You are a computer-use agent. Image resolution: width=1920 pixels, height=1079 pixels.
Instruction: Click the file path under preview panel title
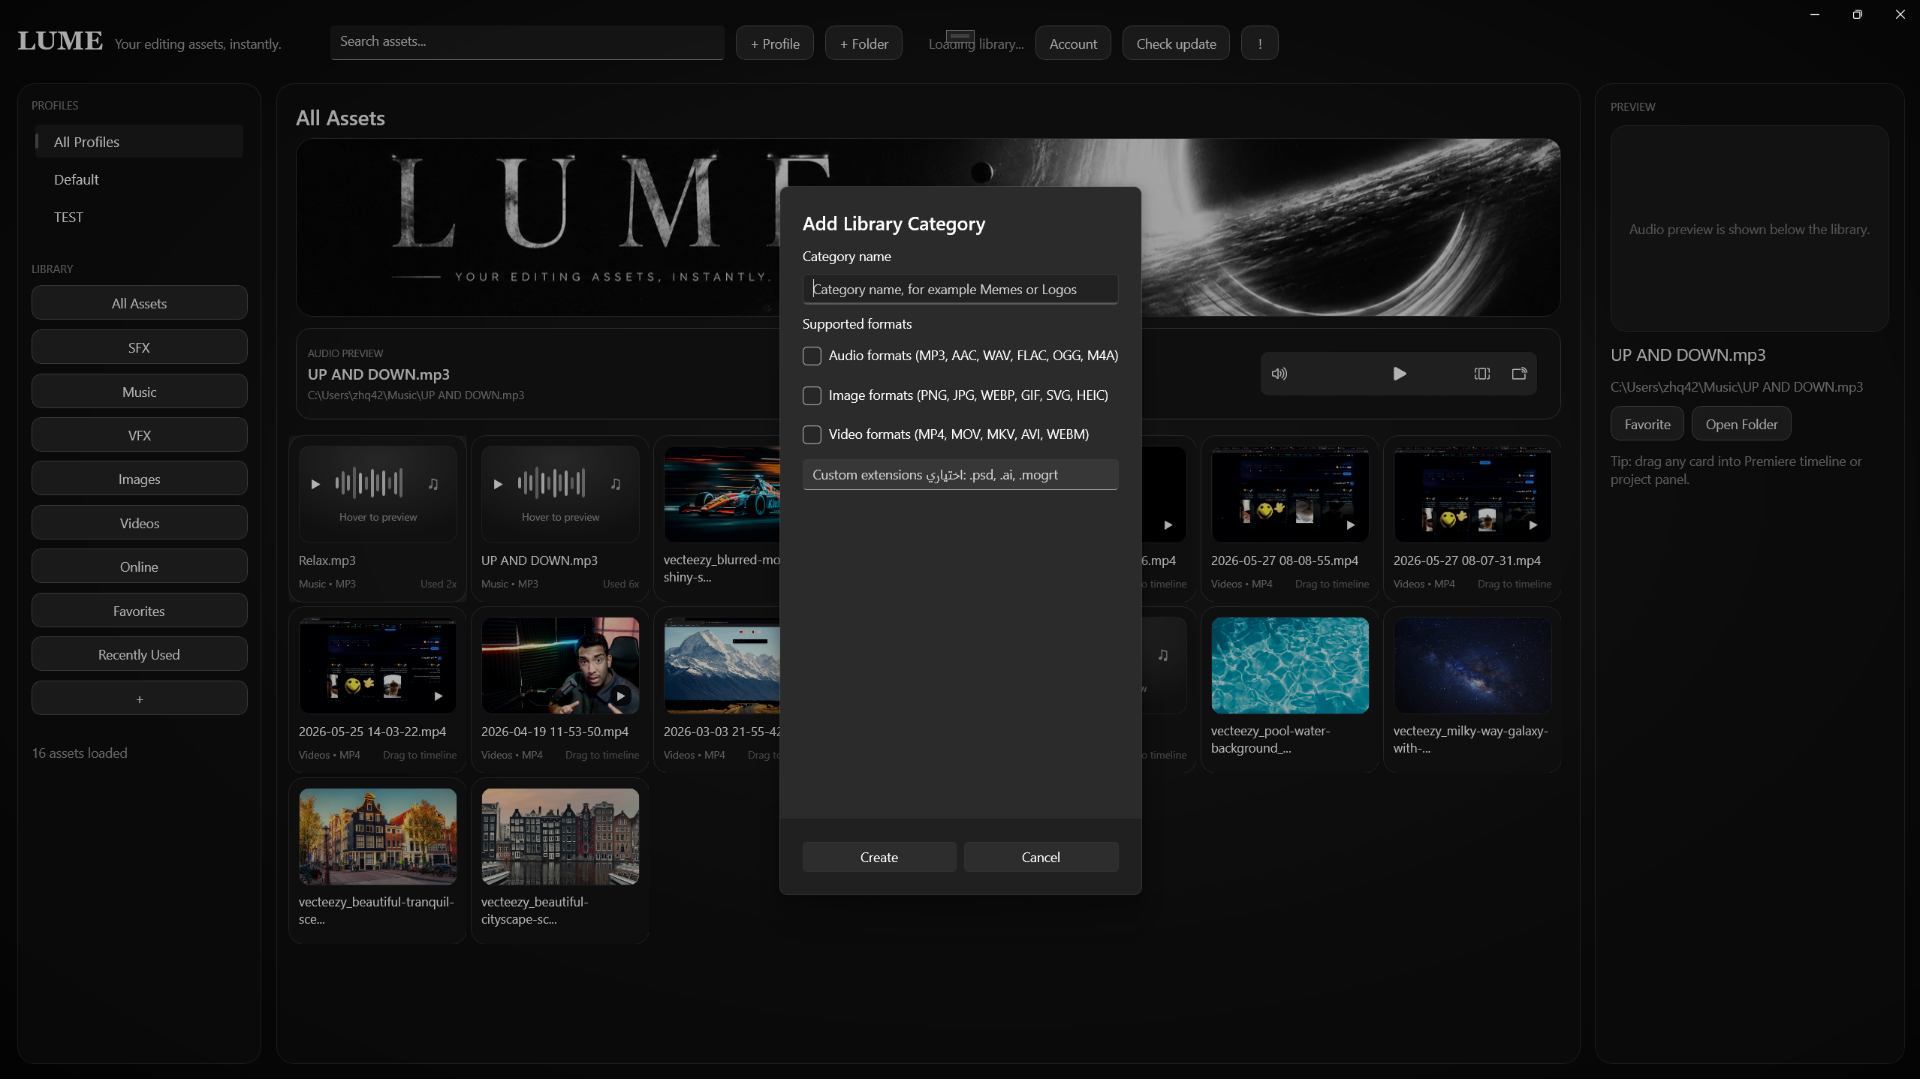[x=1737, y=387]
